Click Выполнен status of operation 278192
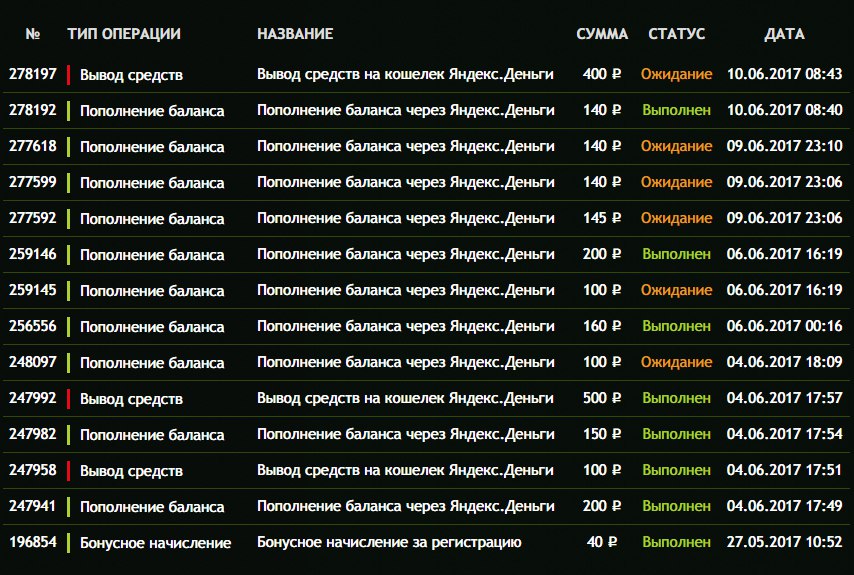Viewport: 854px width, 575px height. pos(676,110)
